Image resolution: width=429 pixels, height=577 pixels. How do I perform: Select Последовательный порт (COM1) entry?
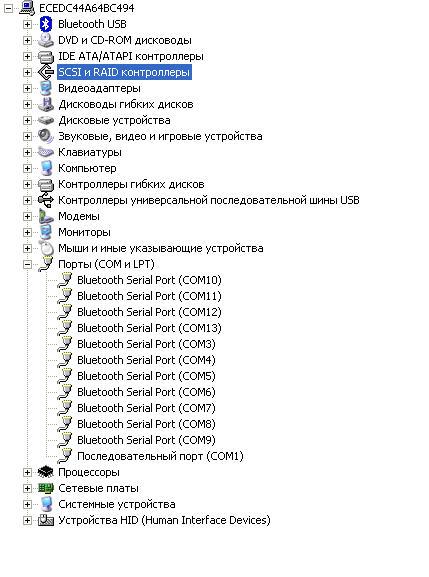(160, 456)
